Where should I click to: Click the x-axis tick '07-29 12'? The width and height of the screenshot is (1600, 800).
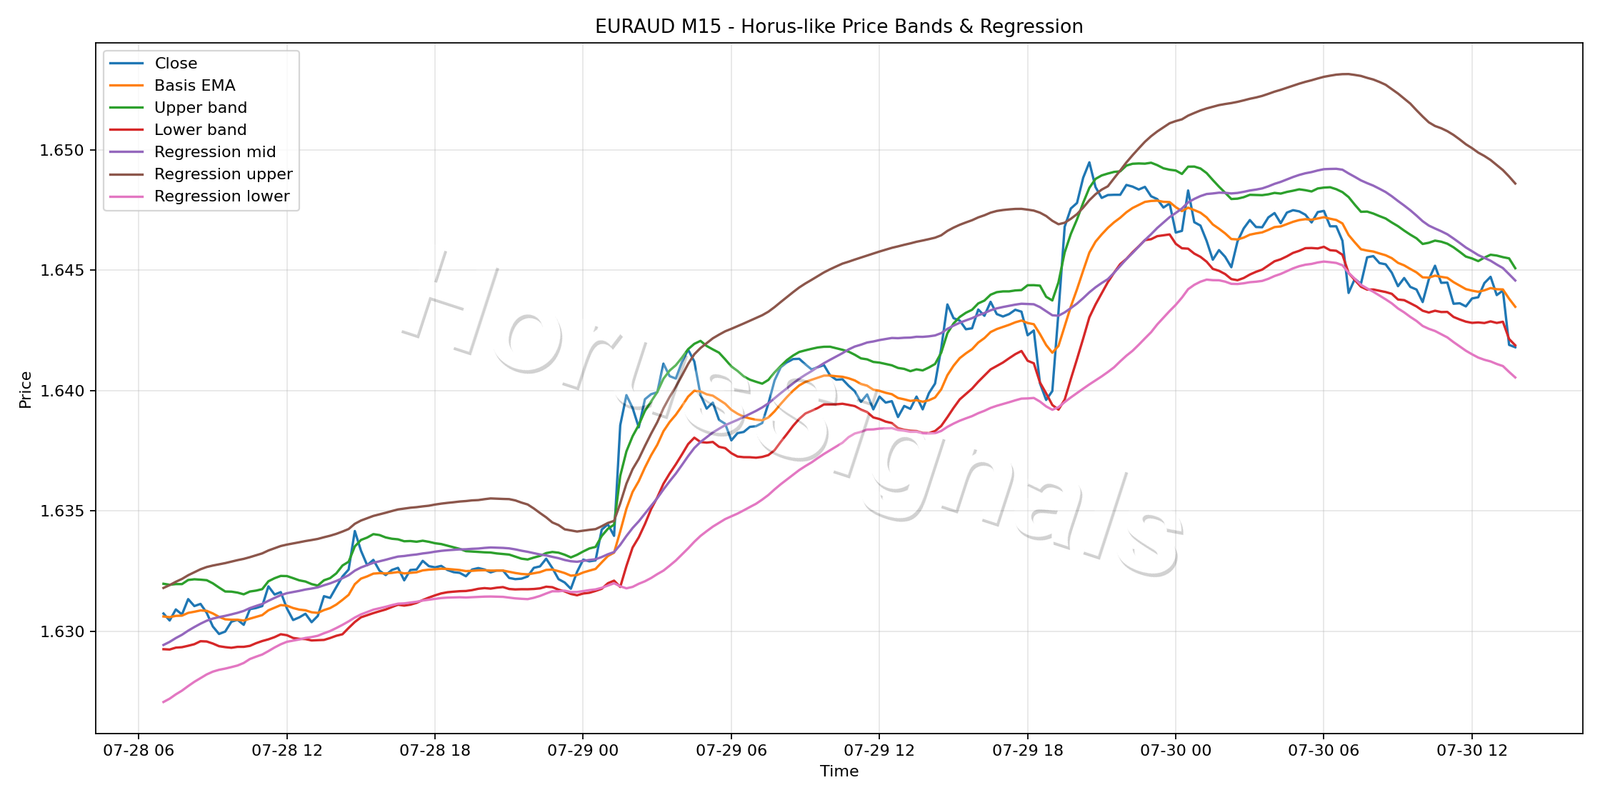[x=879, y=750]
